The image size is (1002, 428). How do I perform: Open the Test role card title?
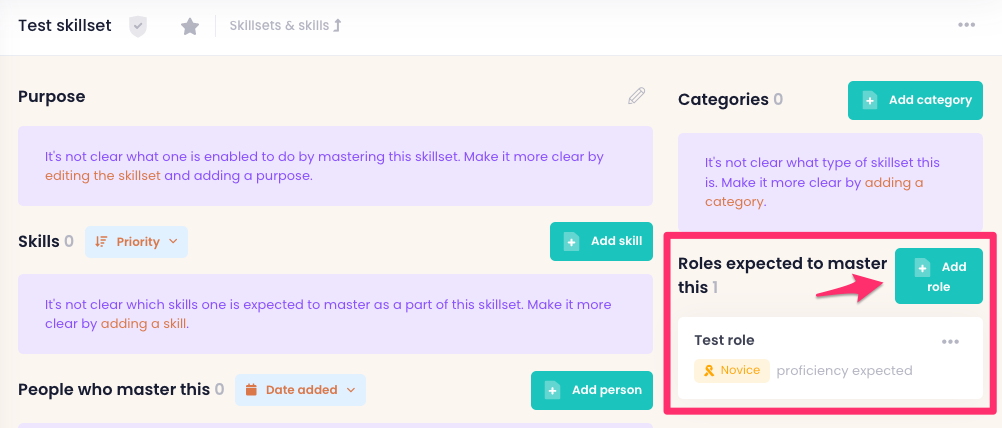[x=724, y=340]
